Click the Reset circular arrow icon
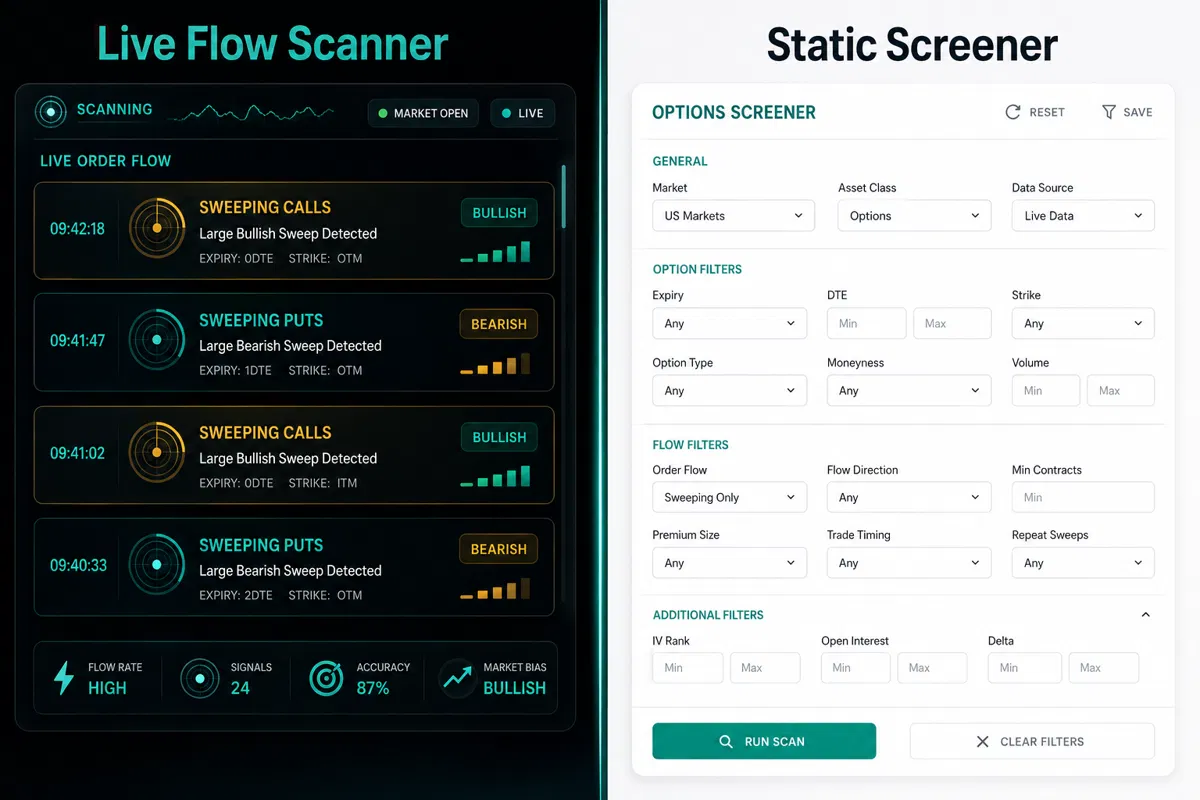Viewport: 1200px width, 800px height. click(x=1013, y=112)
